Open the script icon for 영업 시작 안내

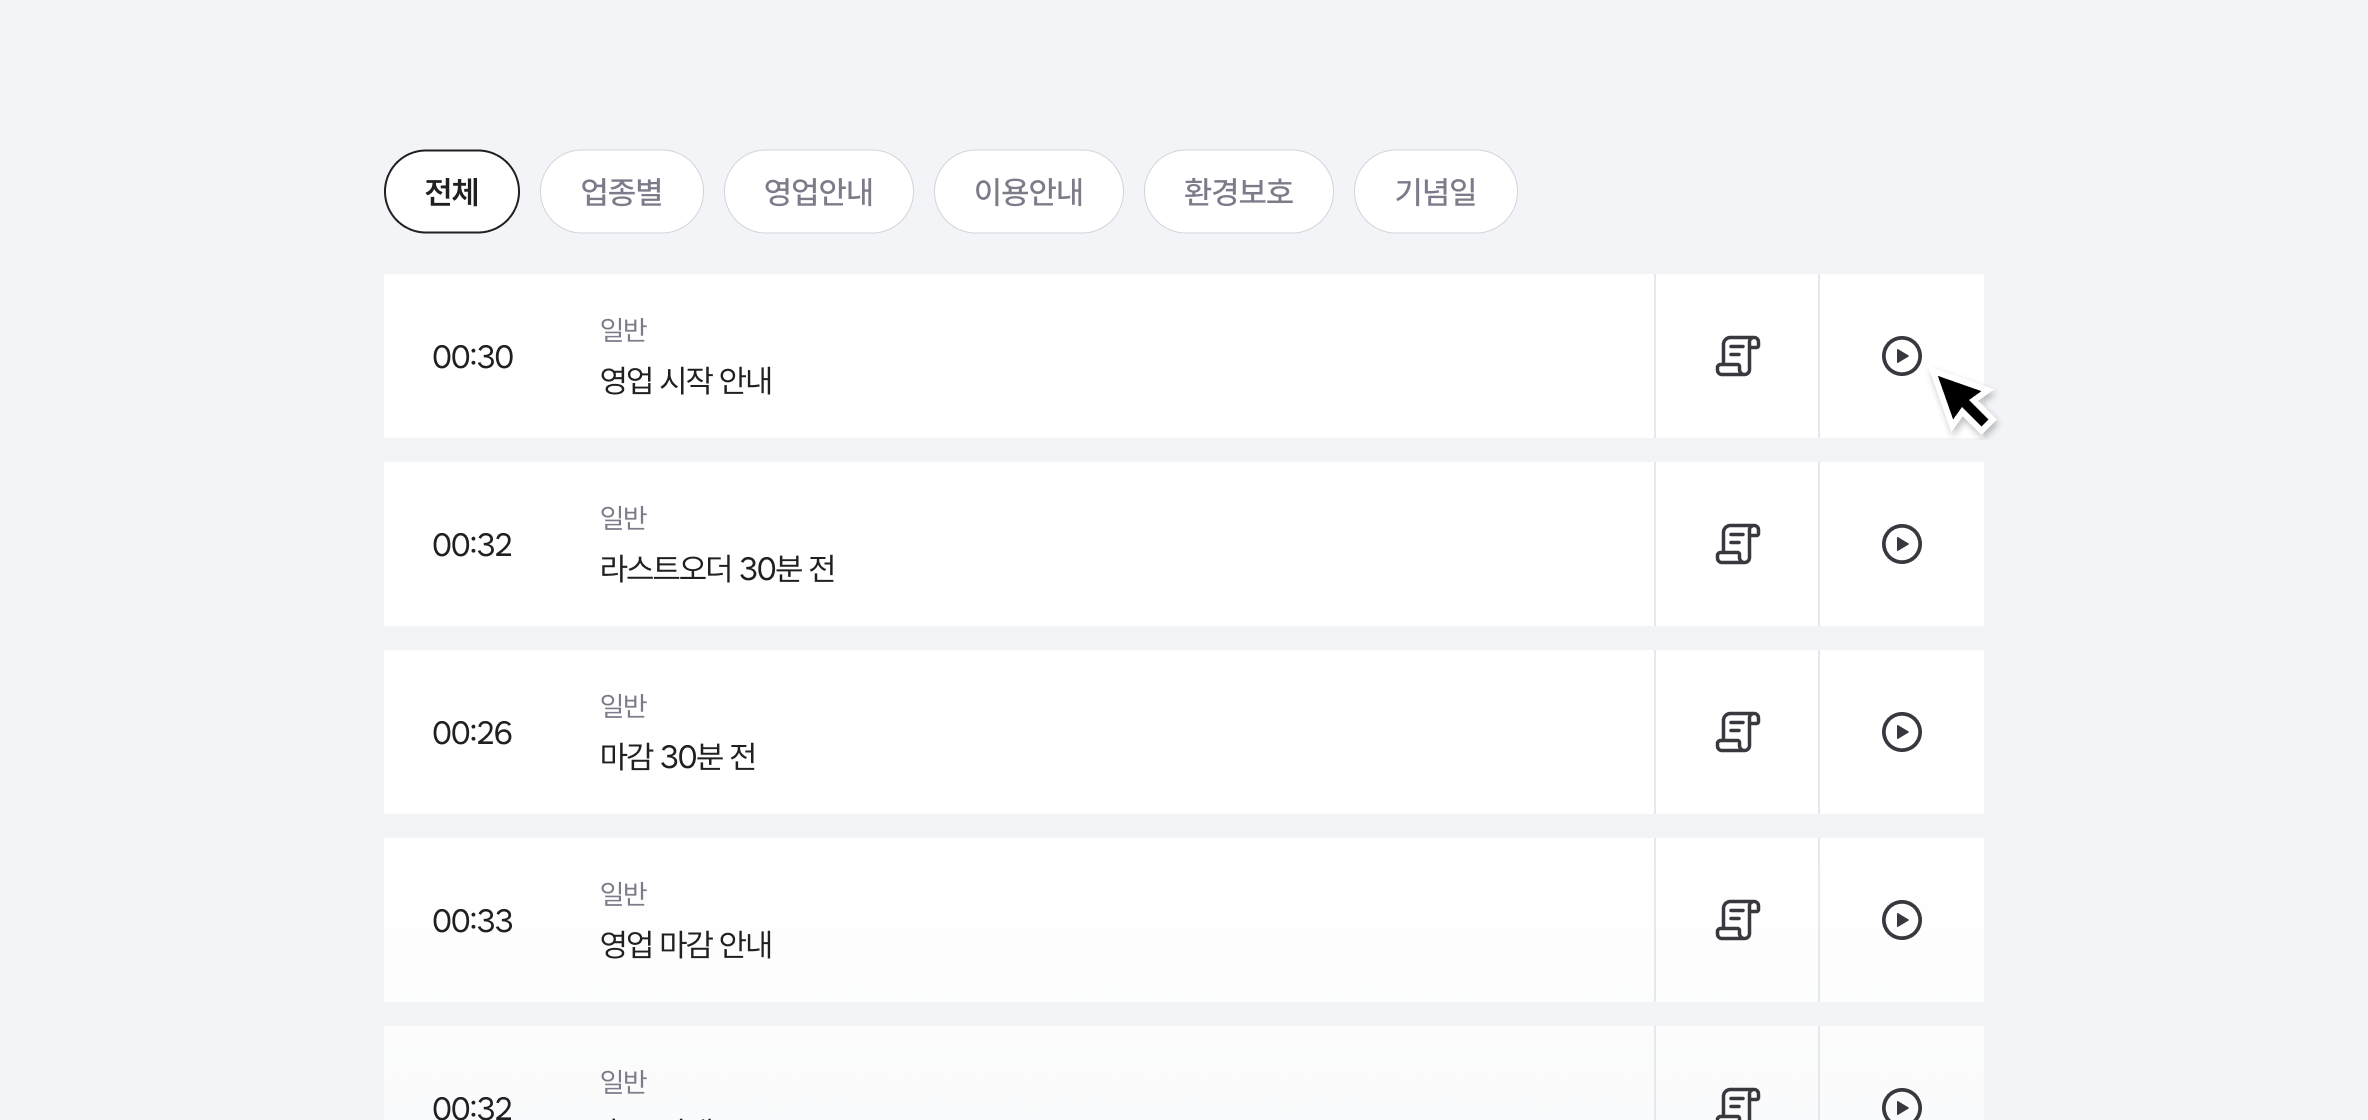tap(1737, 356)
